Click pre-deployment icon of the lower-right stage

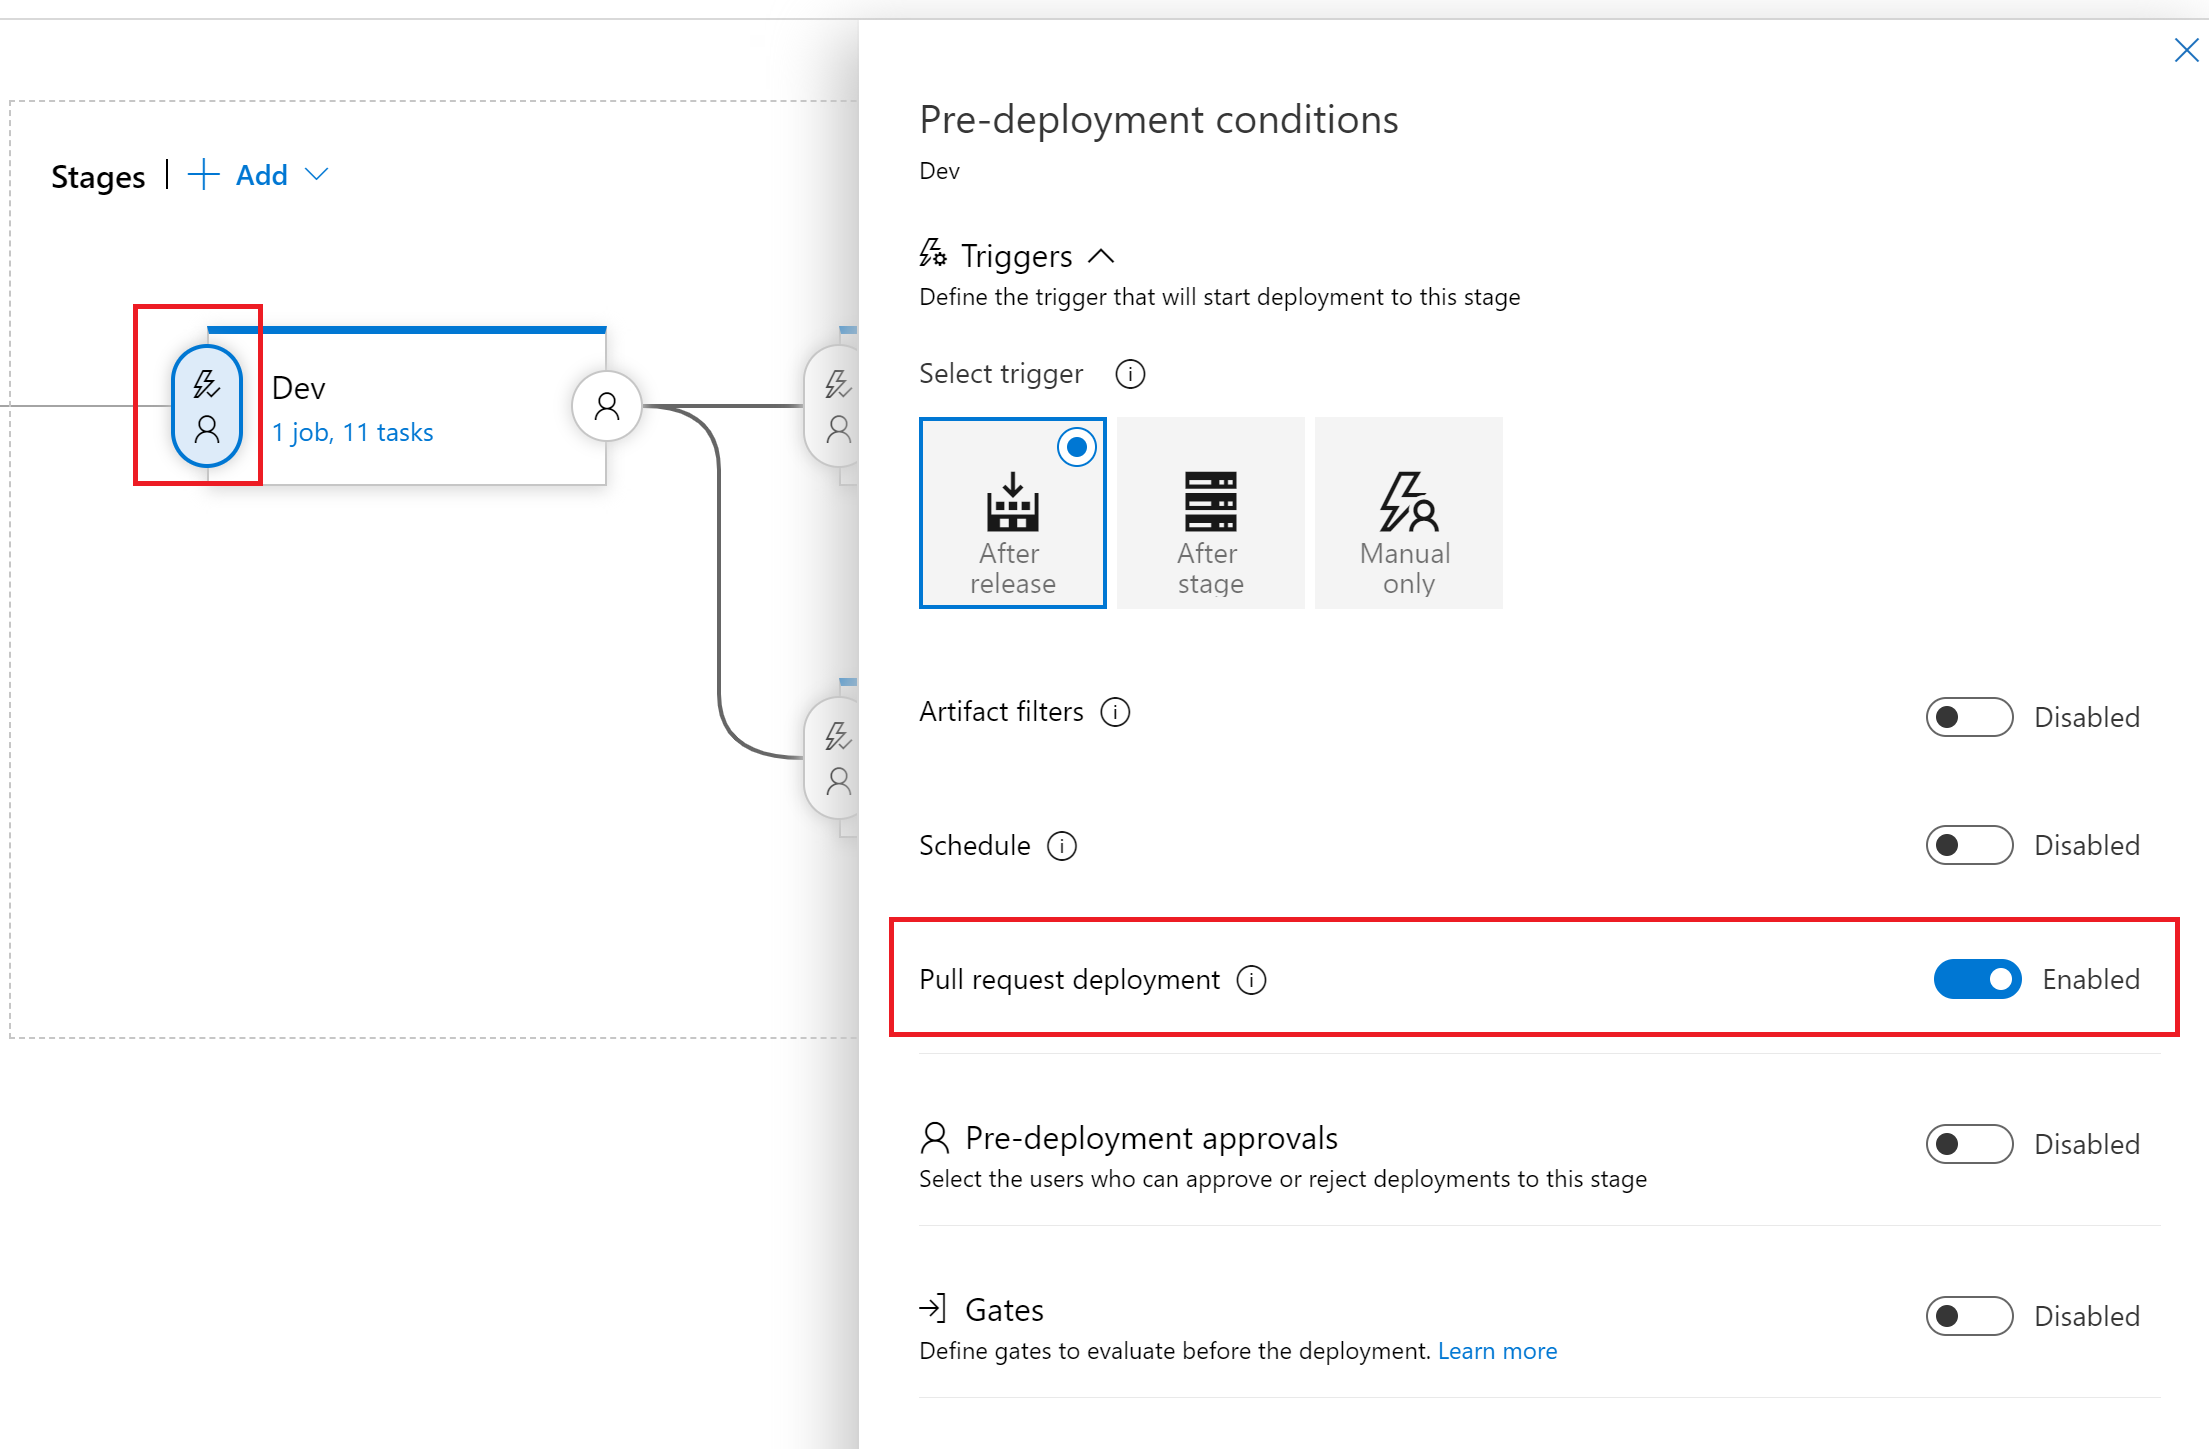click(x=838, y=758)
